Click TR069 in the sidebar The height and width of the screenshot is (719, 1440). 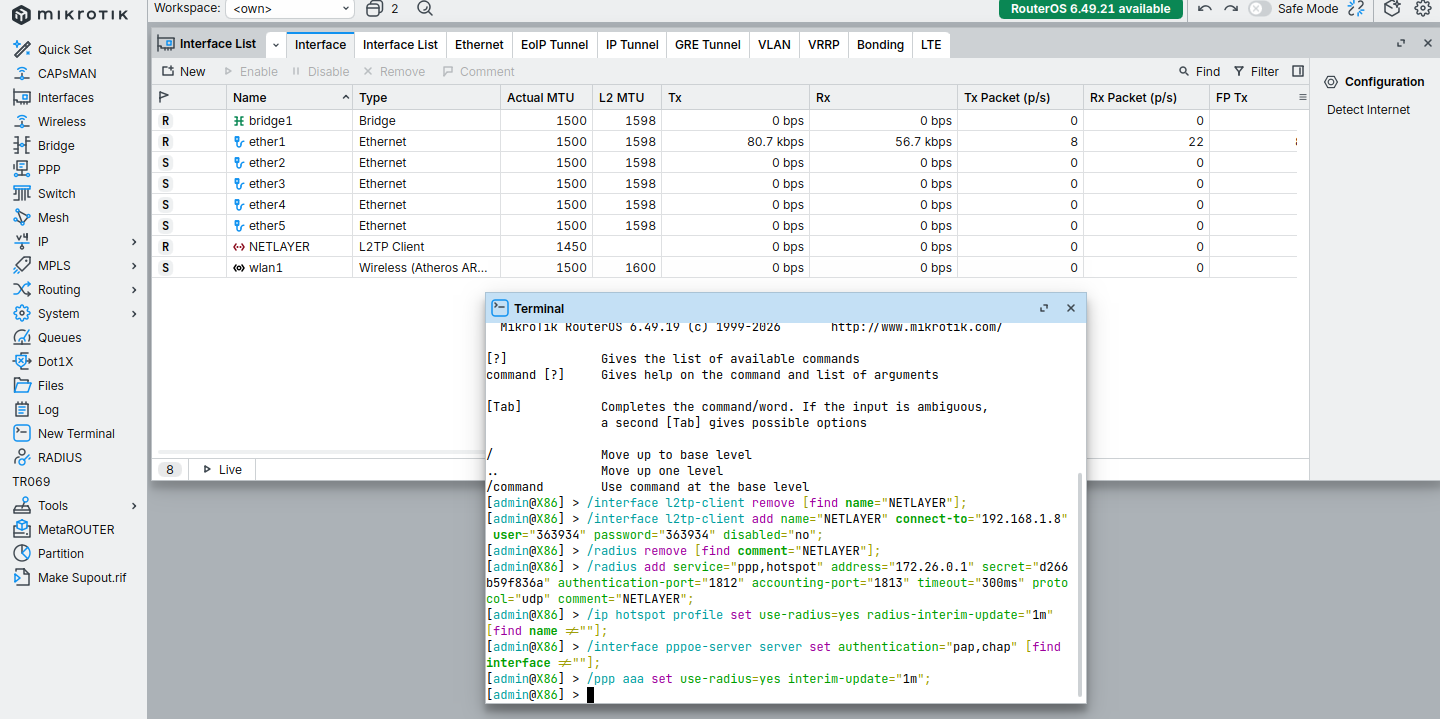(x=31, y=481)
